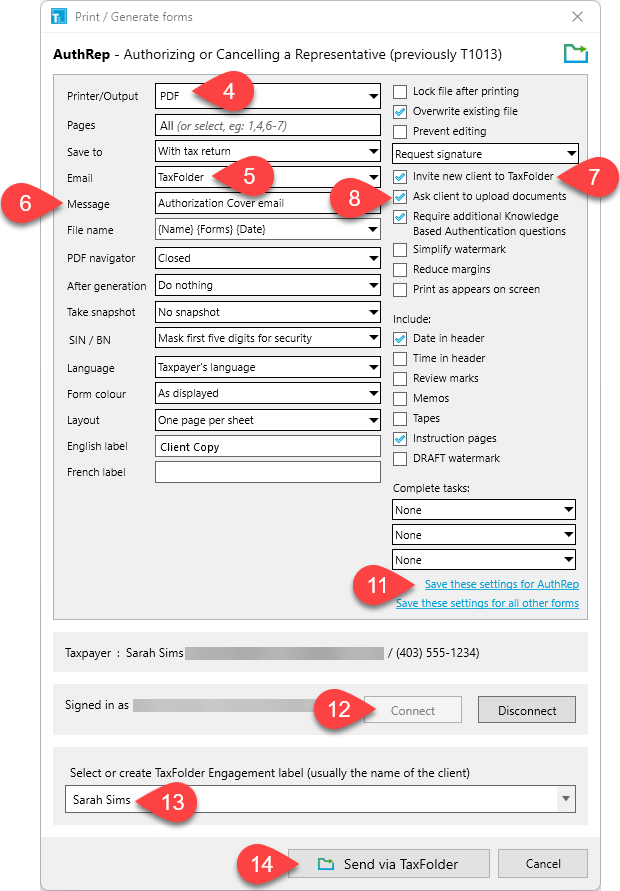The image size is (620, 891).
Task: Open the After generation dropdown
Action: click(268, 285)
